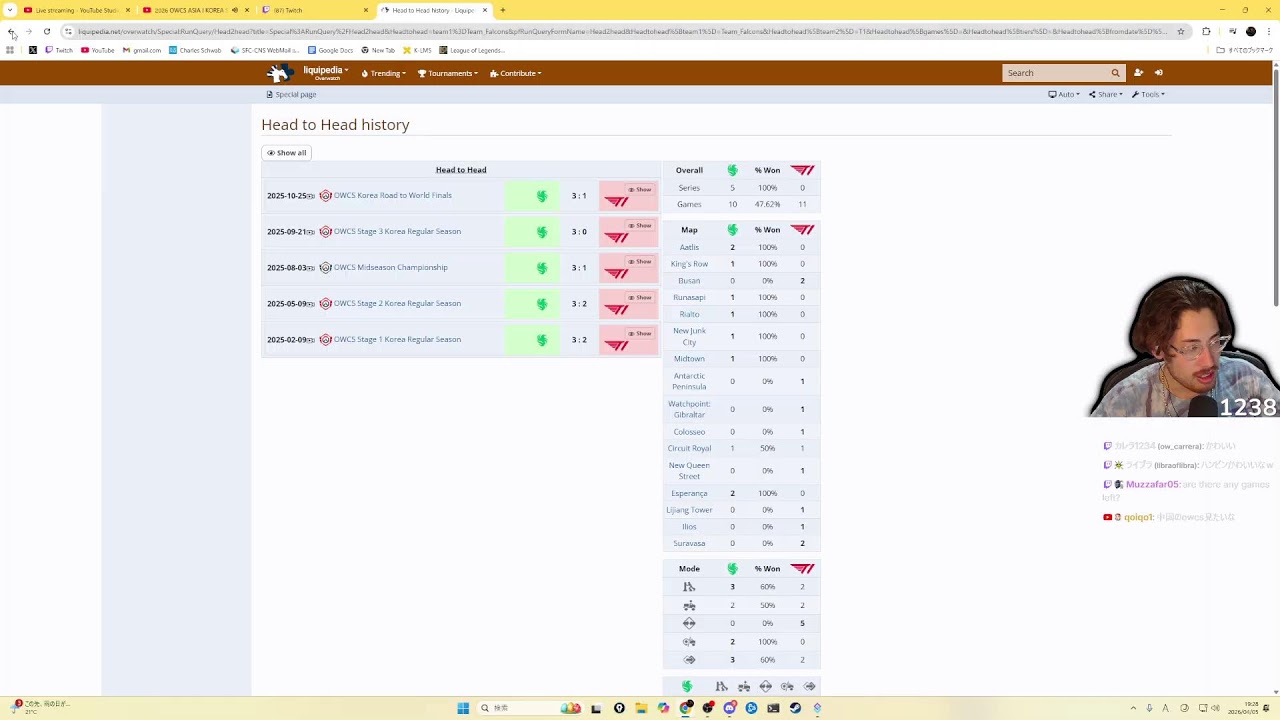Screen dimensions: 1280x720
Task: Open the Chrome profile avatar
Action: coord(1251,31)
